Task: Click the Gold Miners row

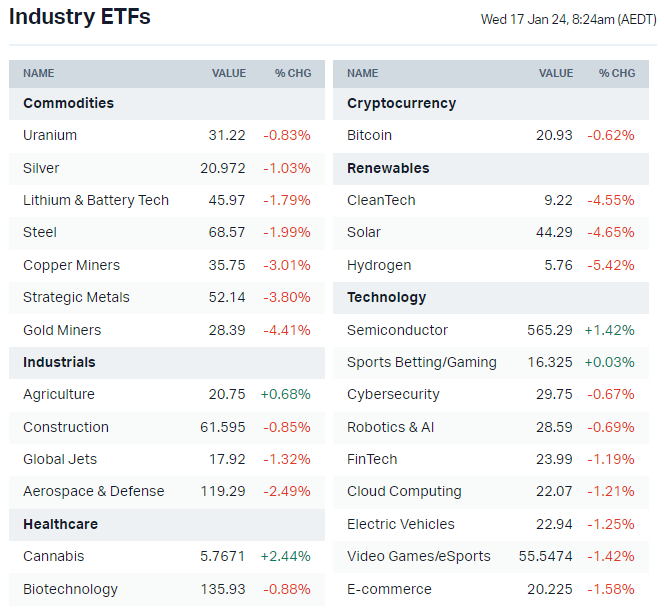Action: coord(62,330)
